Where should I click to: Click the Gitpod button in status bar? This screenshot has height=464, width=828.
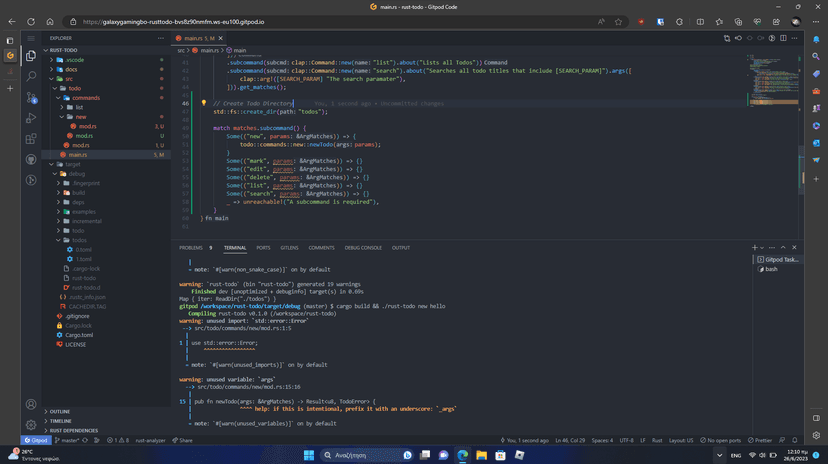(x=36, y=440)
